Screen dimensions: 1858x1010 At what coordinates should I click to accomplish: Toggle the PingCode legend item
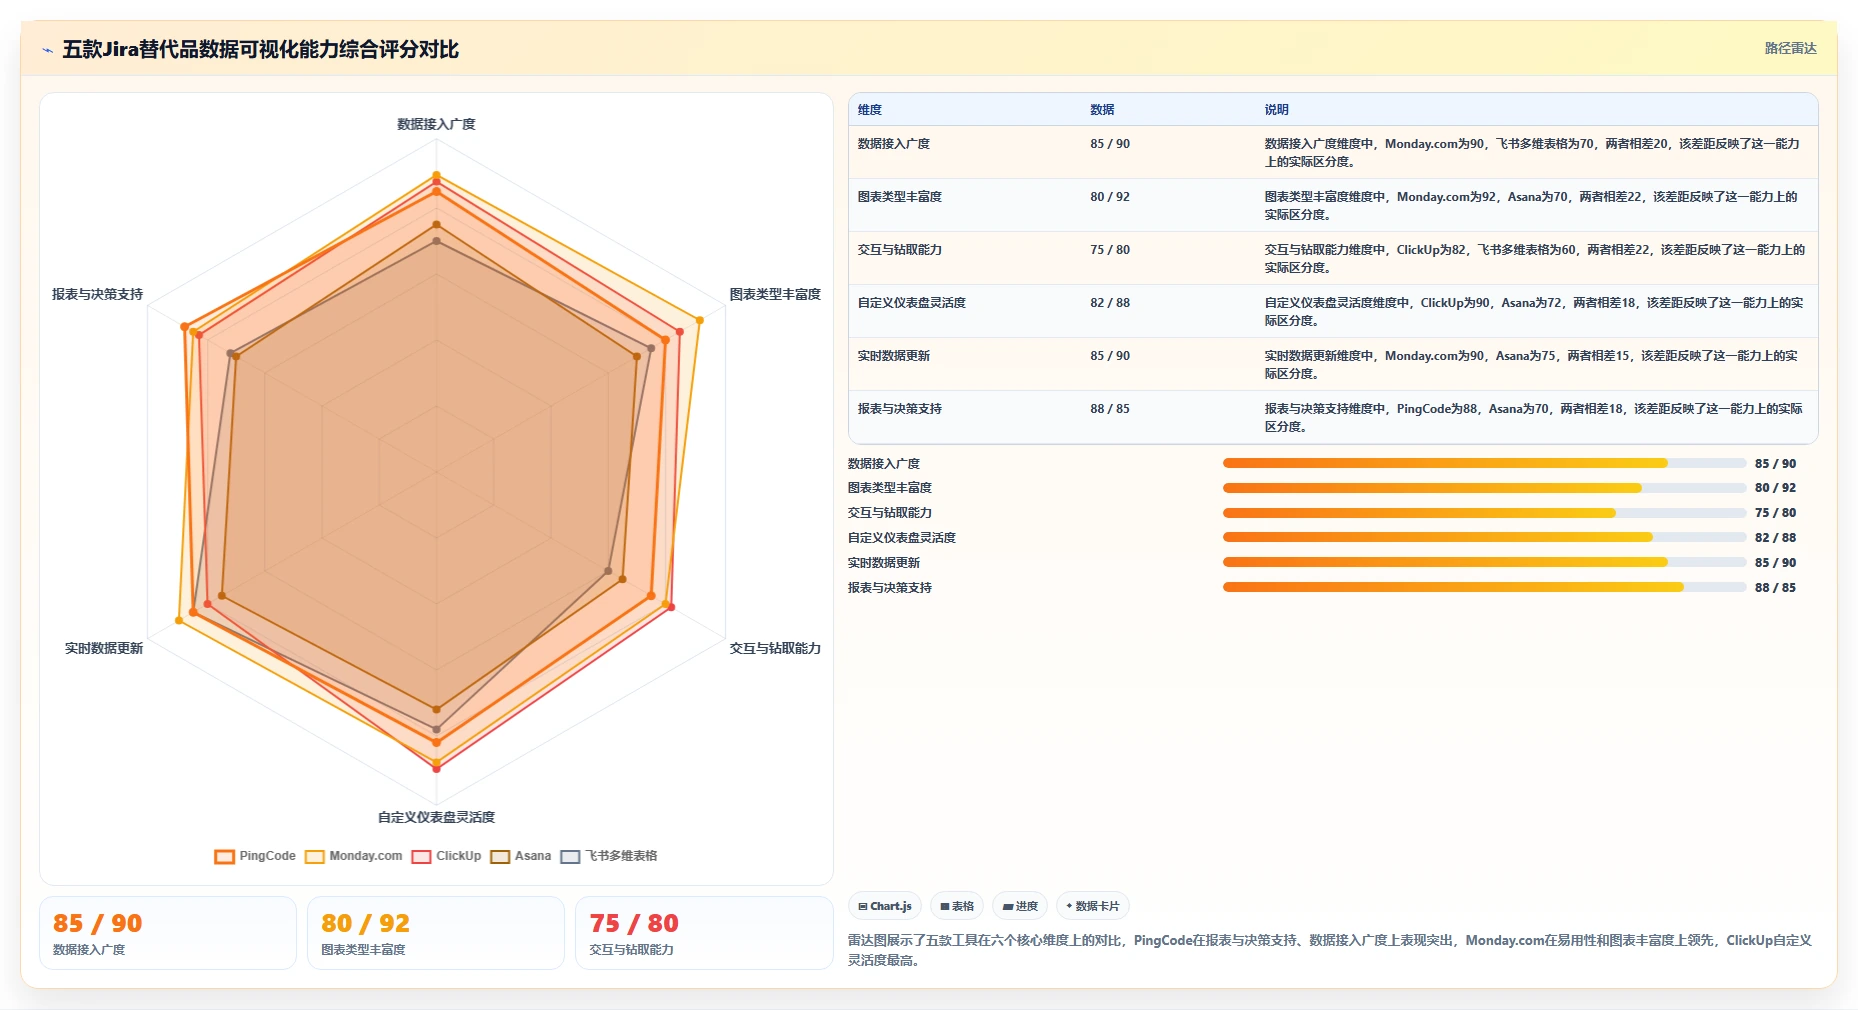tap(255, 856)
